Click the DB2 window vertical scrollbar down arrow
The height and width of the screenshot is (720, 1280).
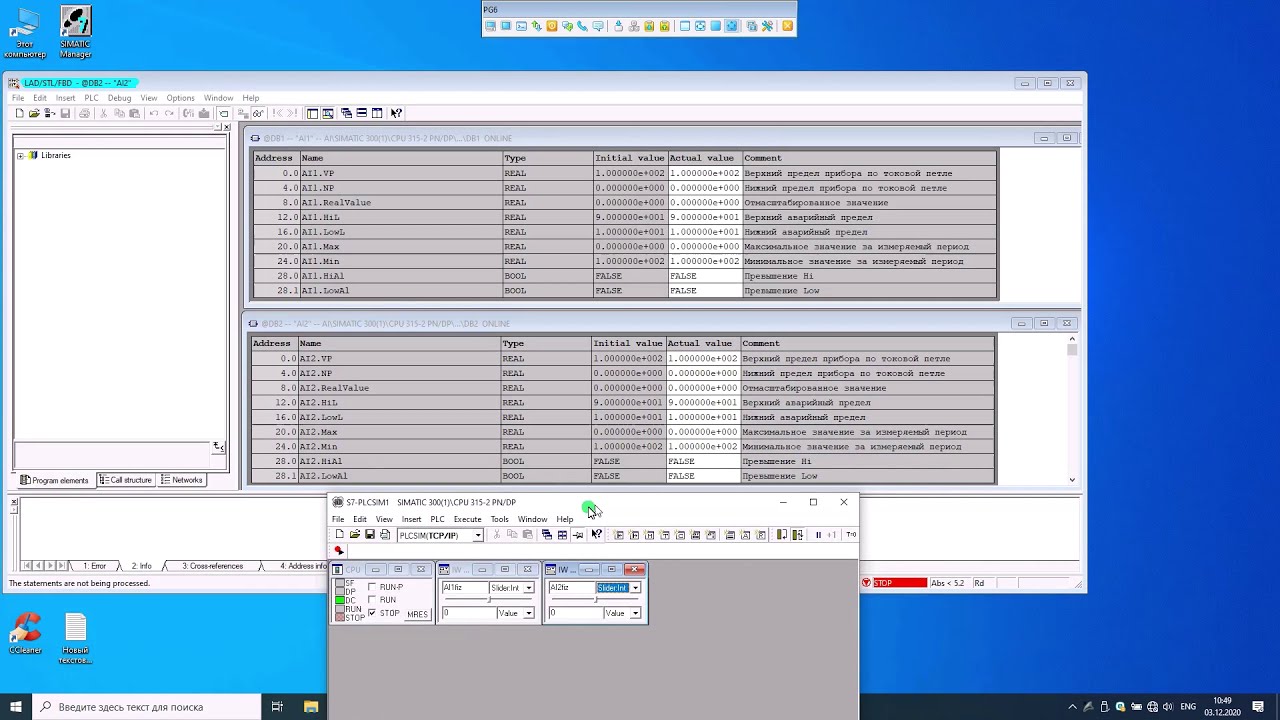pyautogui.click(x=1072, y=480)
